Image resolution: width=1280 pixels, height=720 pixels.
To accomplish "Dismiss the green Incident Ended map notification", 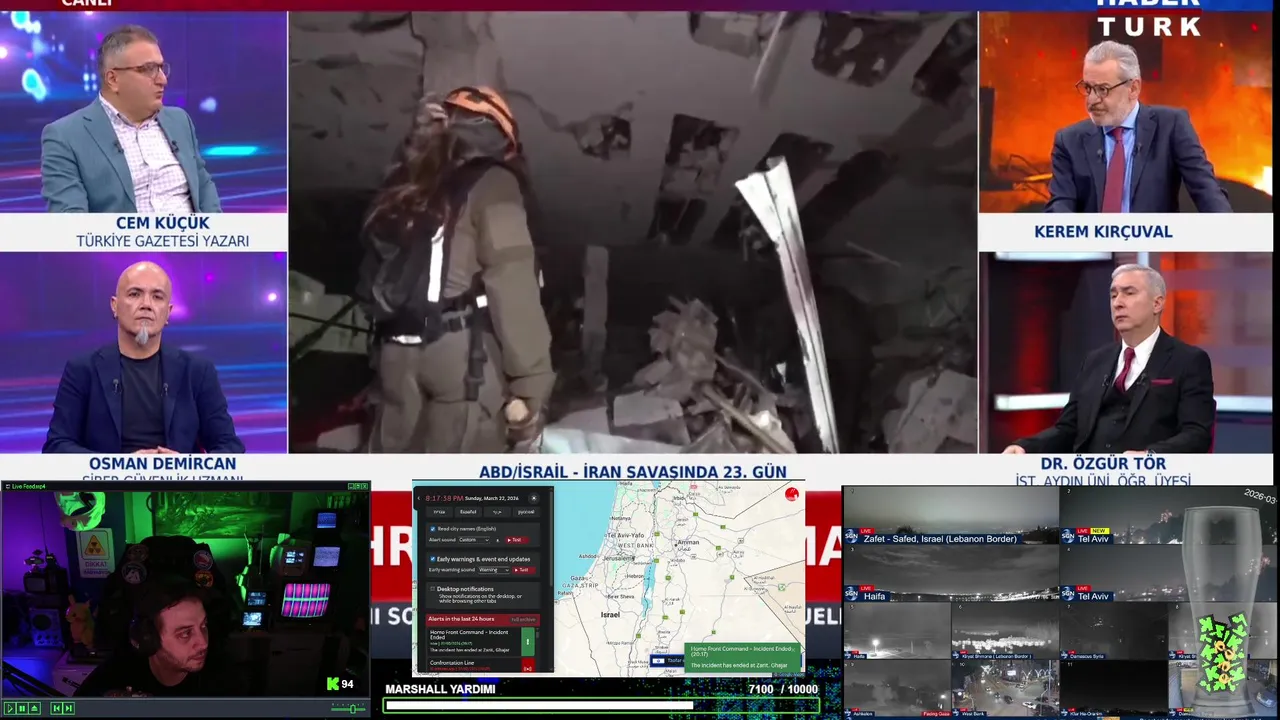I will point(793,649).
